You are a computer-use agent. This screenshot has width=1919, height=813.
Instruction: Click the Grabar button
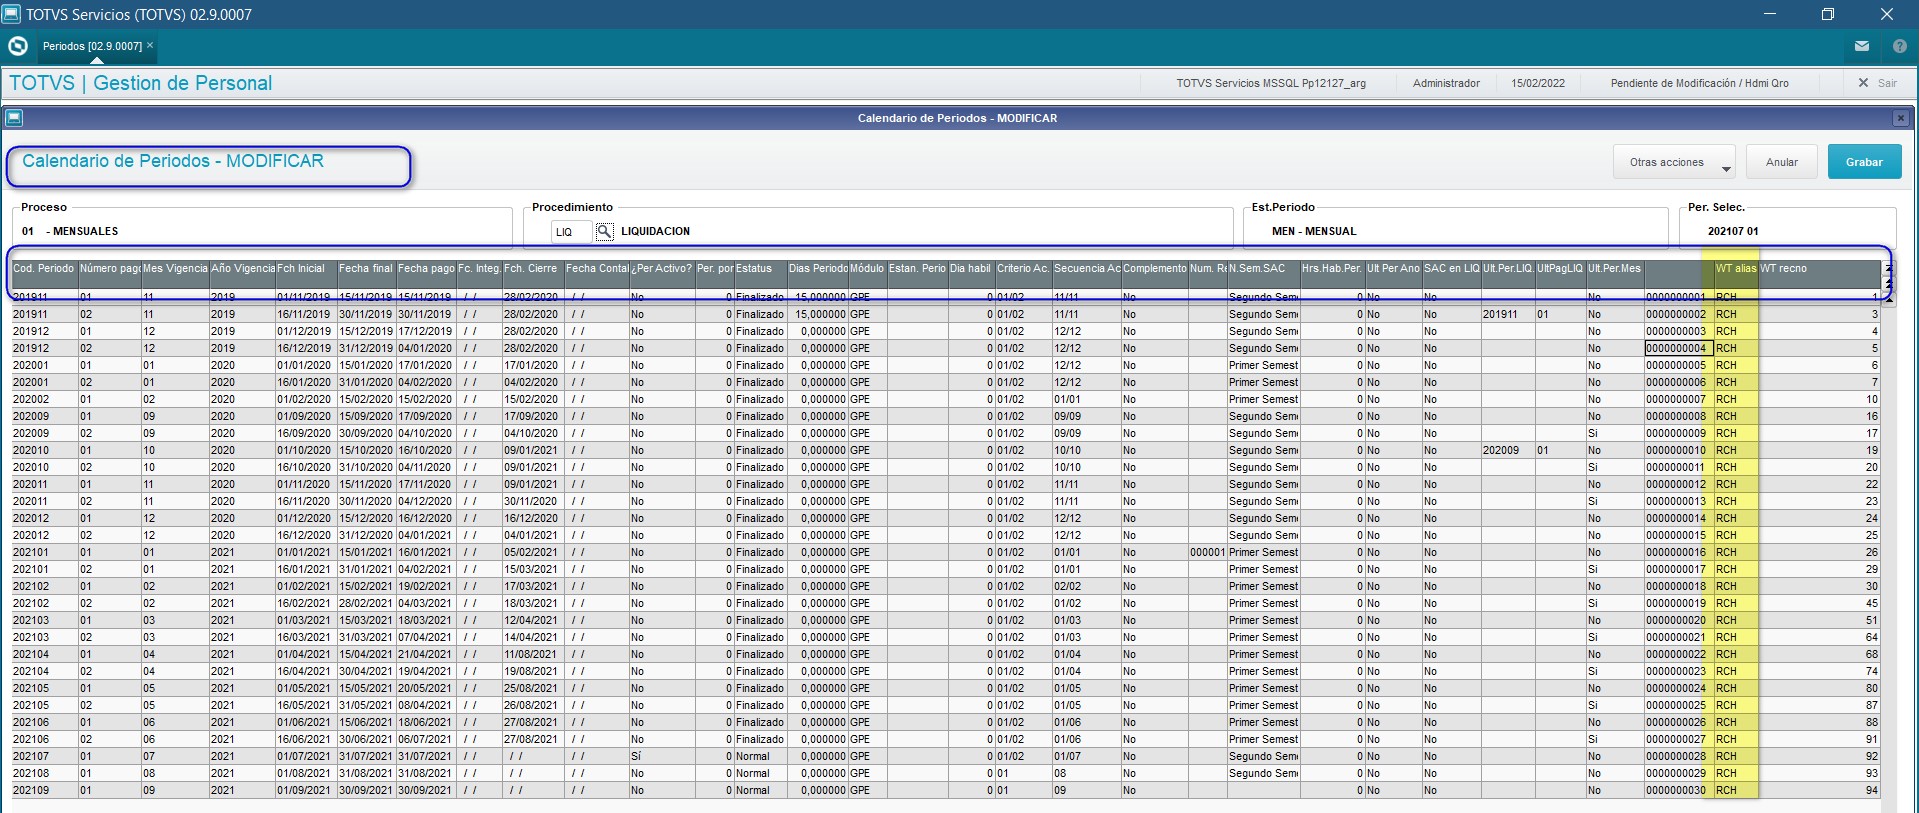coord(1864,162)
